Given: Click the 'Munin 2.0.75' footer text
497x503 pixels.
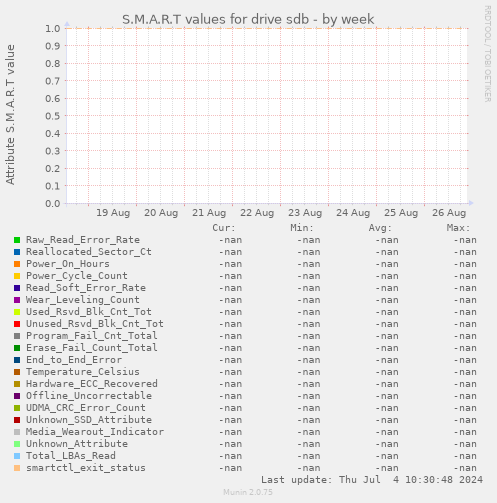Looking at the screenshot, I should [x=248, y=492].
